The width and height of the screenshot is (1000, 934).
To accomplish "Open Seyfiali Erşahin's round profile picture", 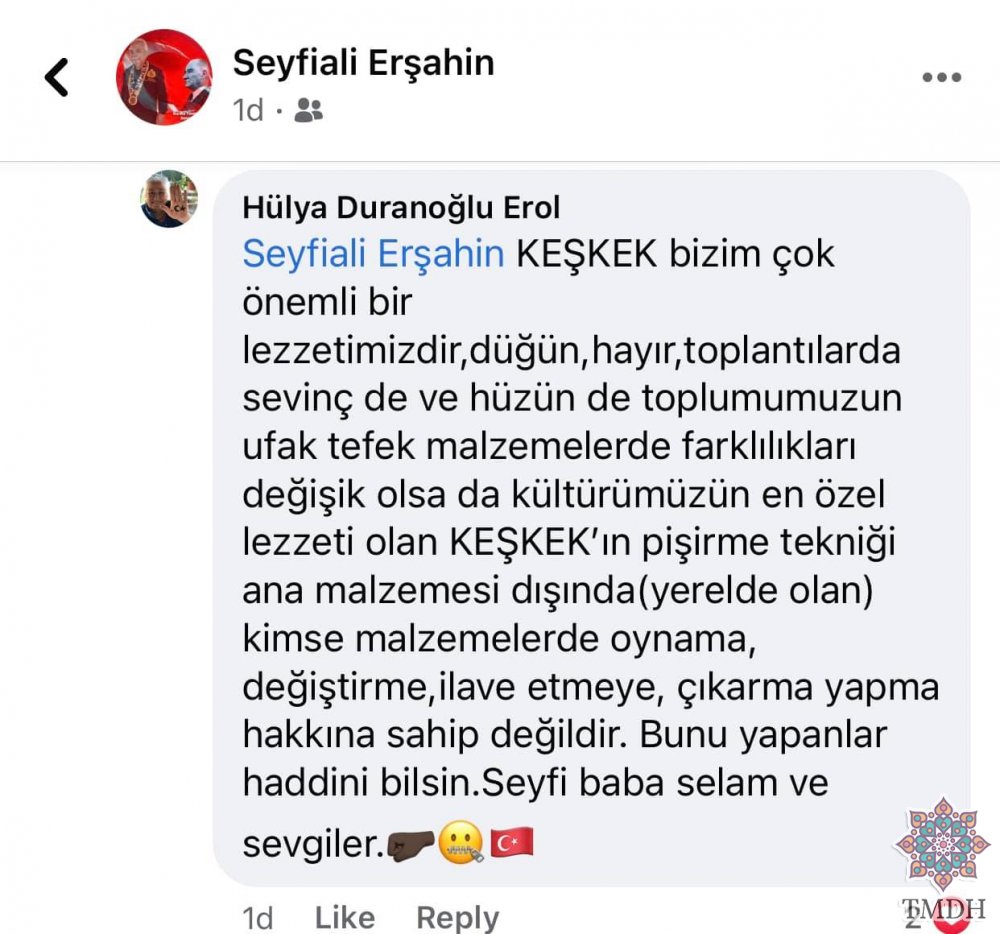I will tap(164, 77).
